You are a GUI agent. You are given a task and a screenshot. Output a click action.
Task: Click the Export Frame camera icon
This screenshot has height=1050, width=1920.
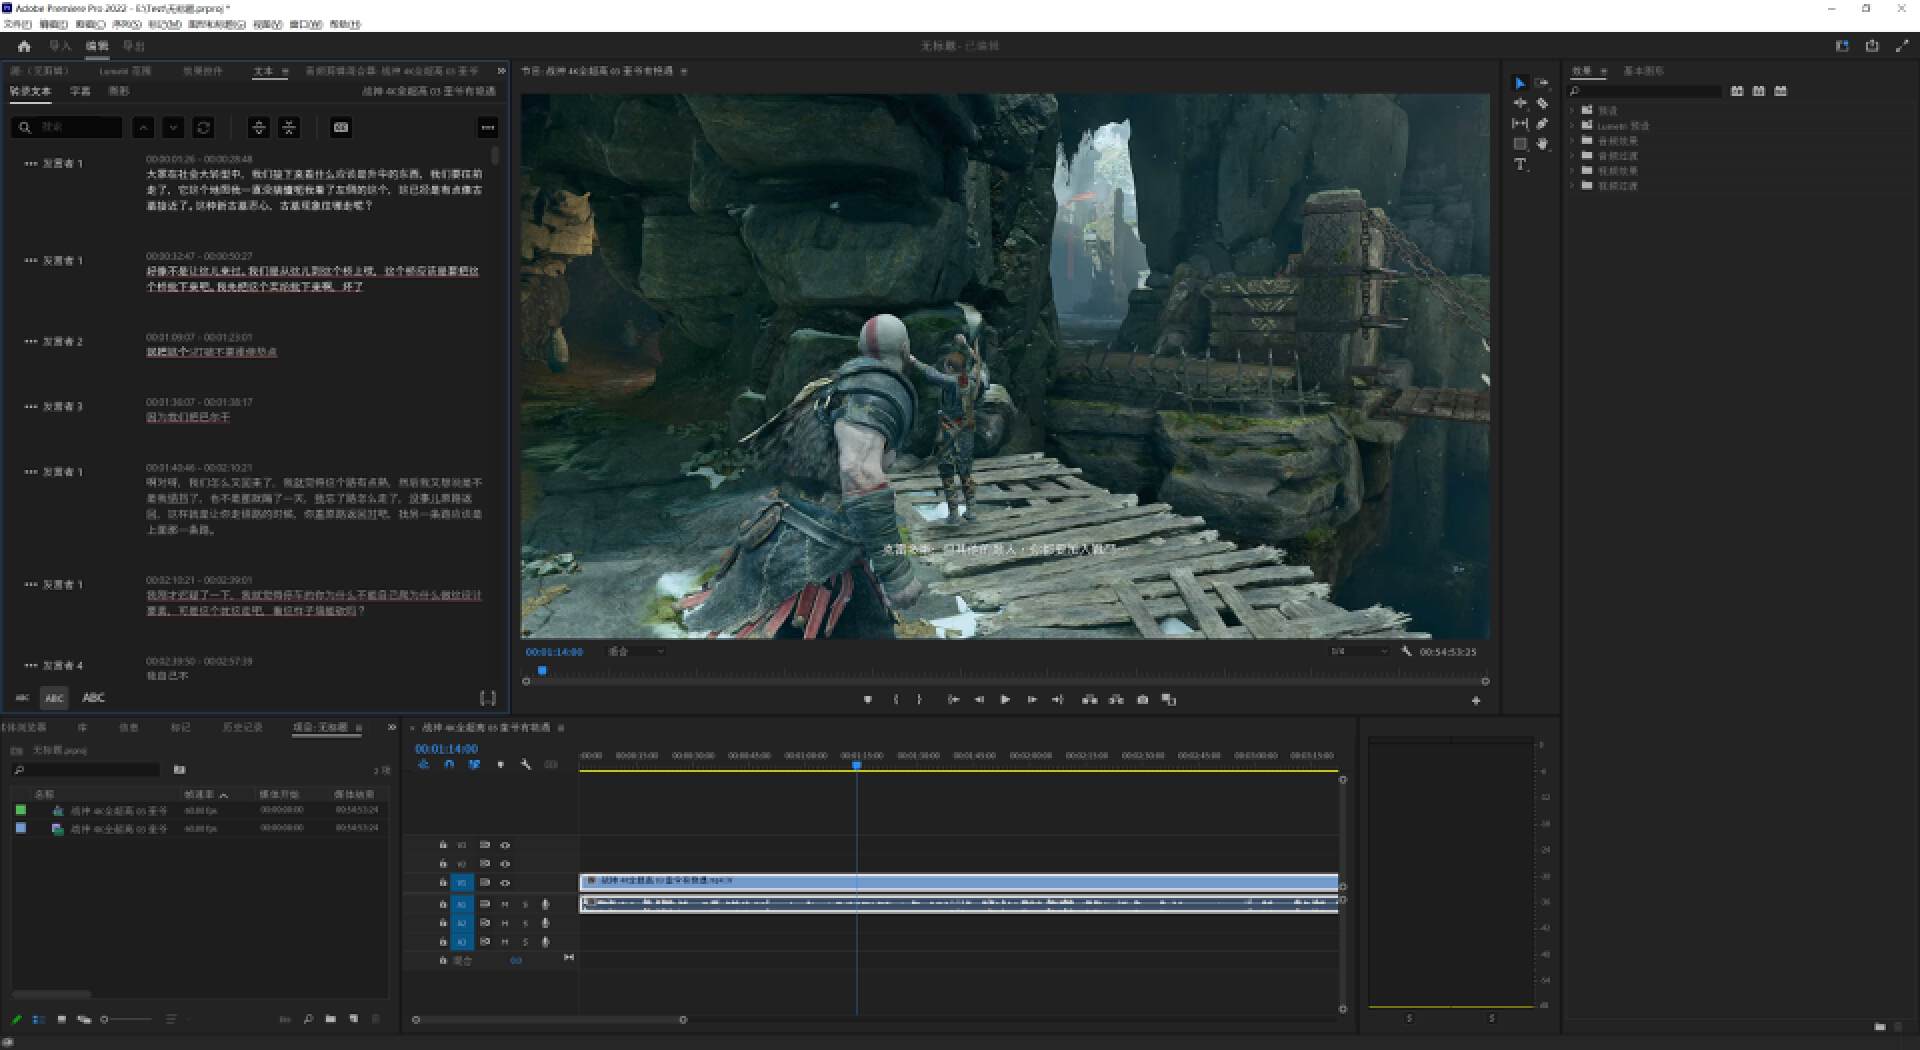1142,700
